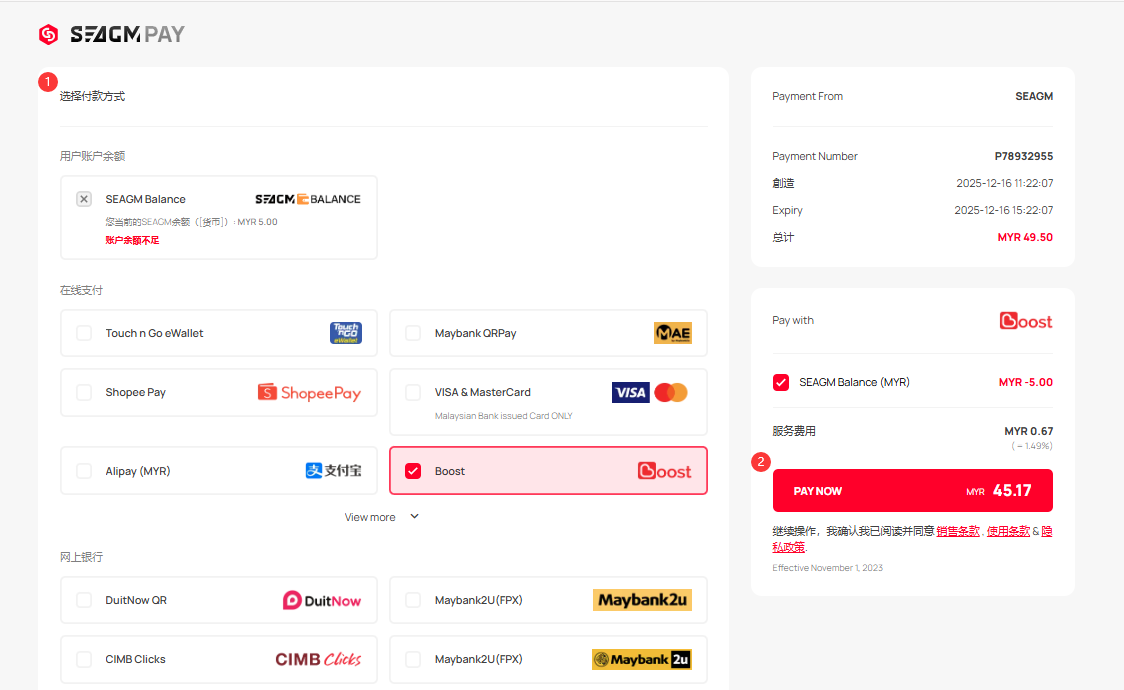Click the Touch n Go eWallet logo

345,333
